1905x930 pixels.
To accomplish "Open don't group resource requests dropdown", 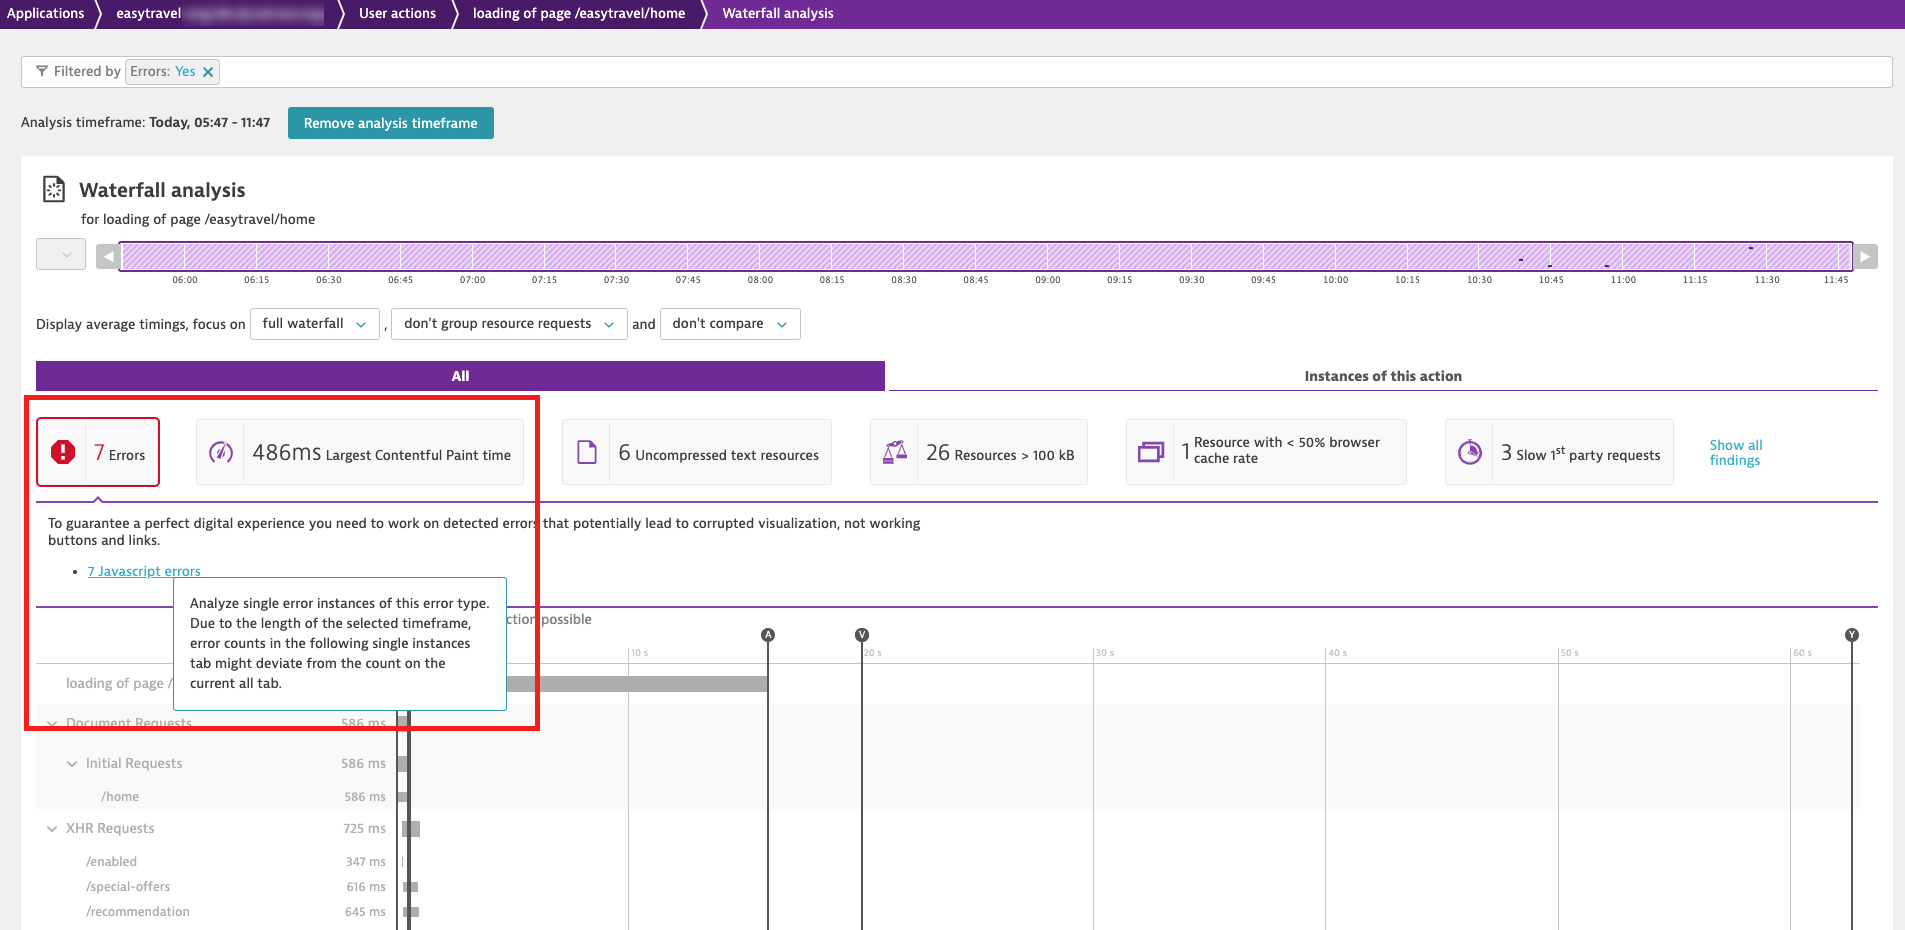I will 509,324.
